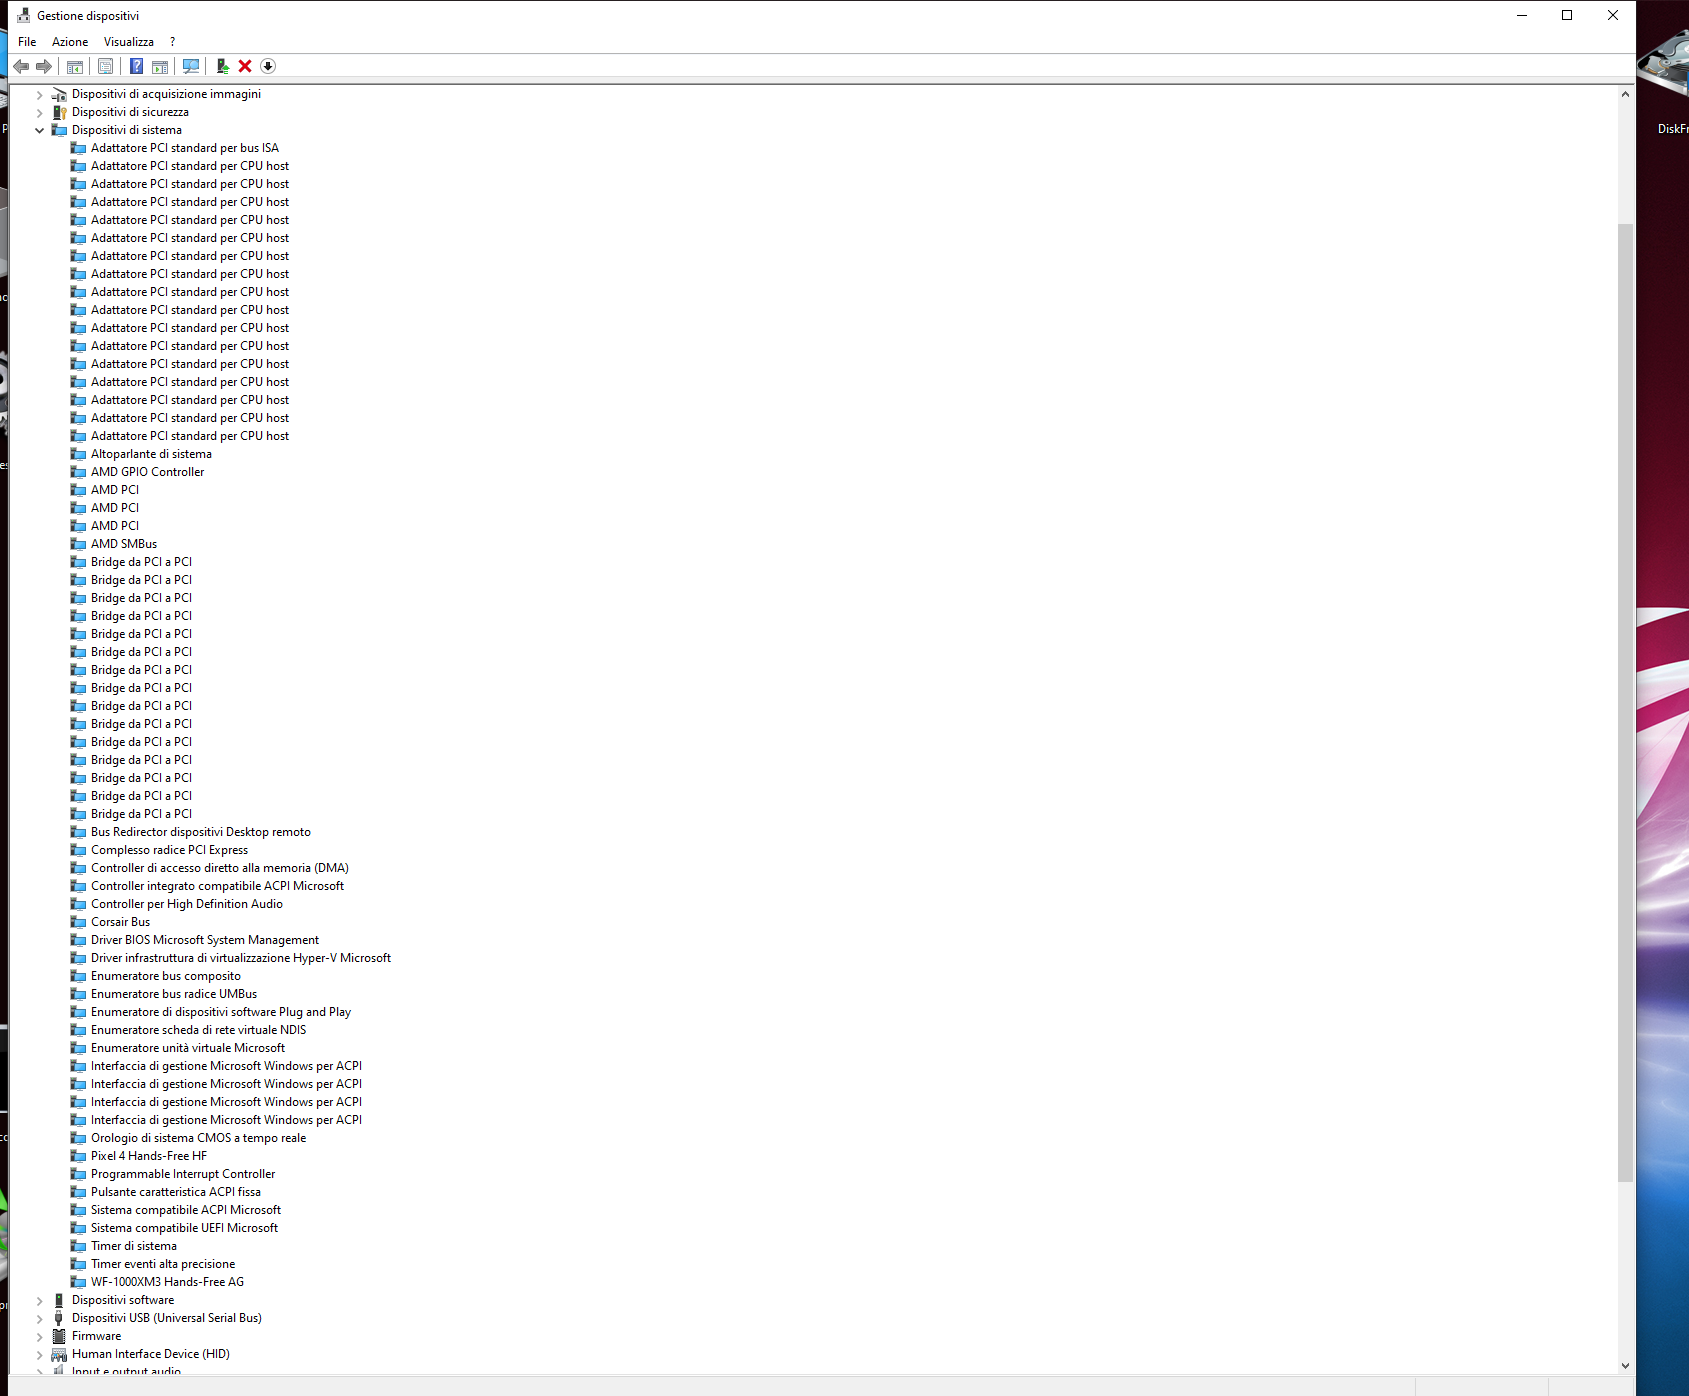Select Complesso radice PCI Express
This screenshot has width=1689, height=1396.
click(170, 850)
